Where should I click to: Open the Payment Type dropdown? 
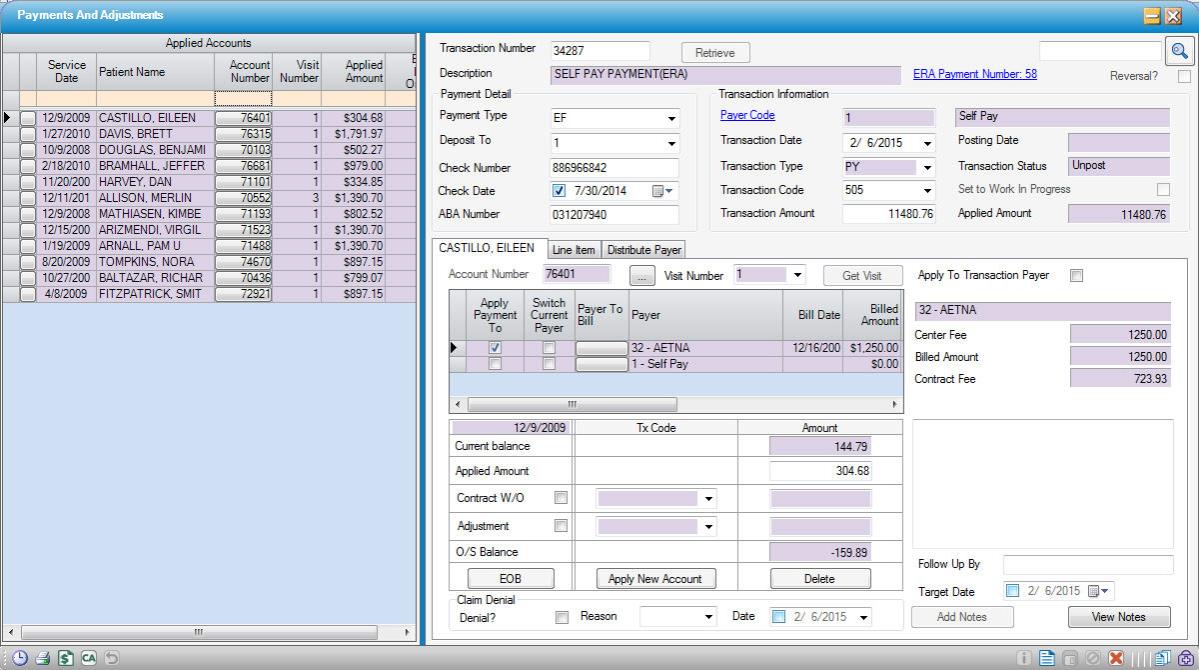coord(671,118)
